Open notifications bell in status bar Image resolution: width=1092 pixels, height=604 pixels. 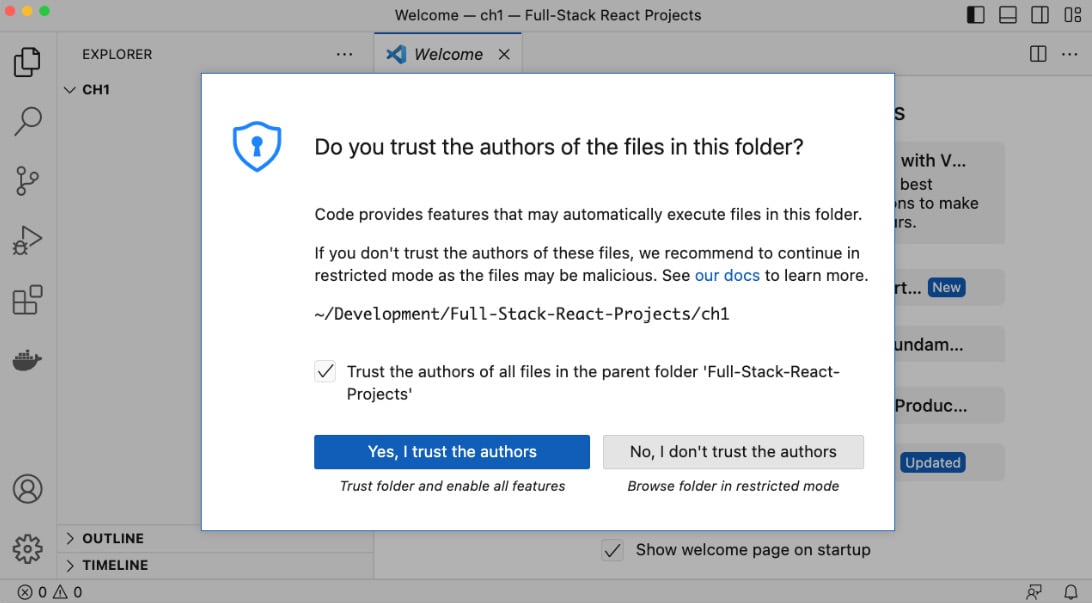(x=1070, y=592)
